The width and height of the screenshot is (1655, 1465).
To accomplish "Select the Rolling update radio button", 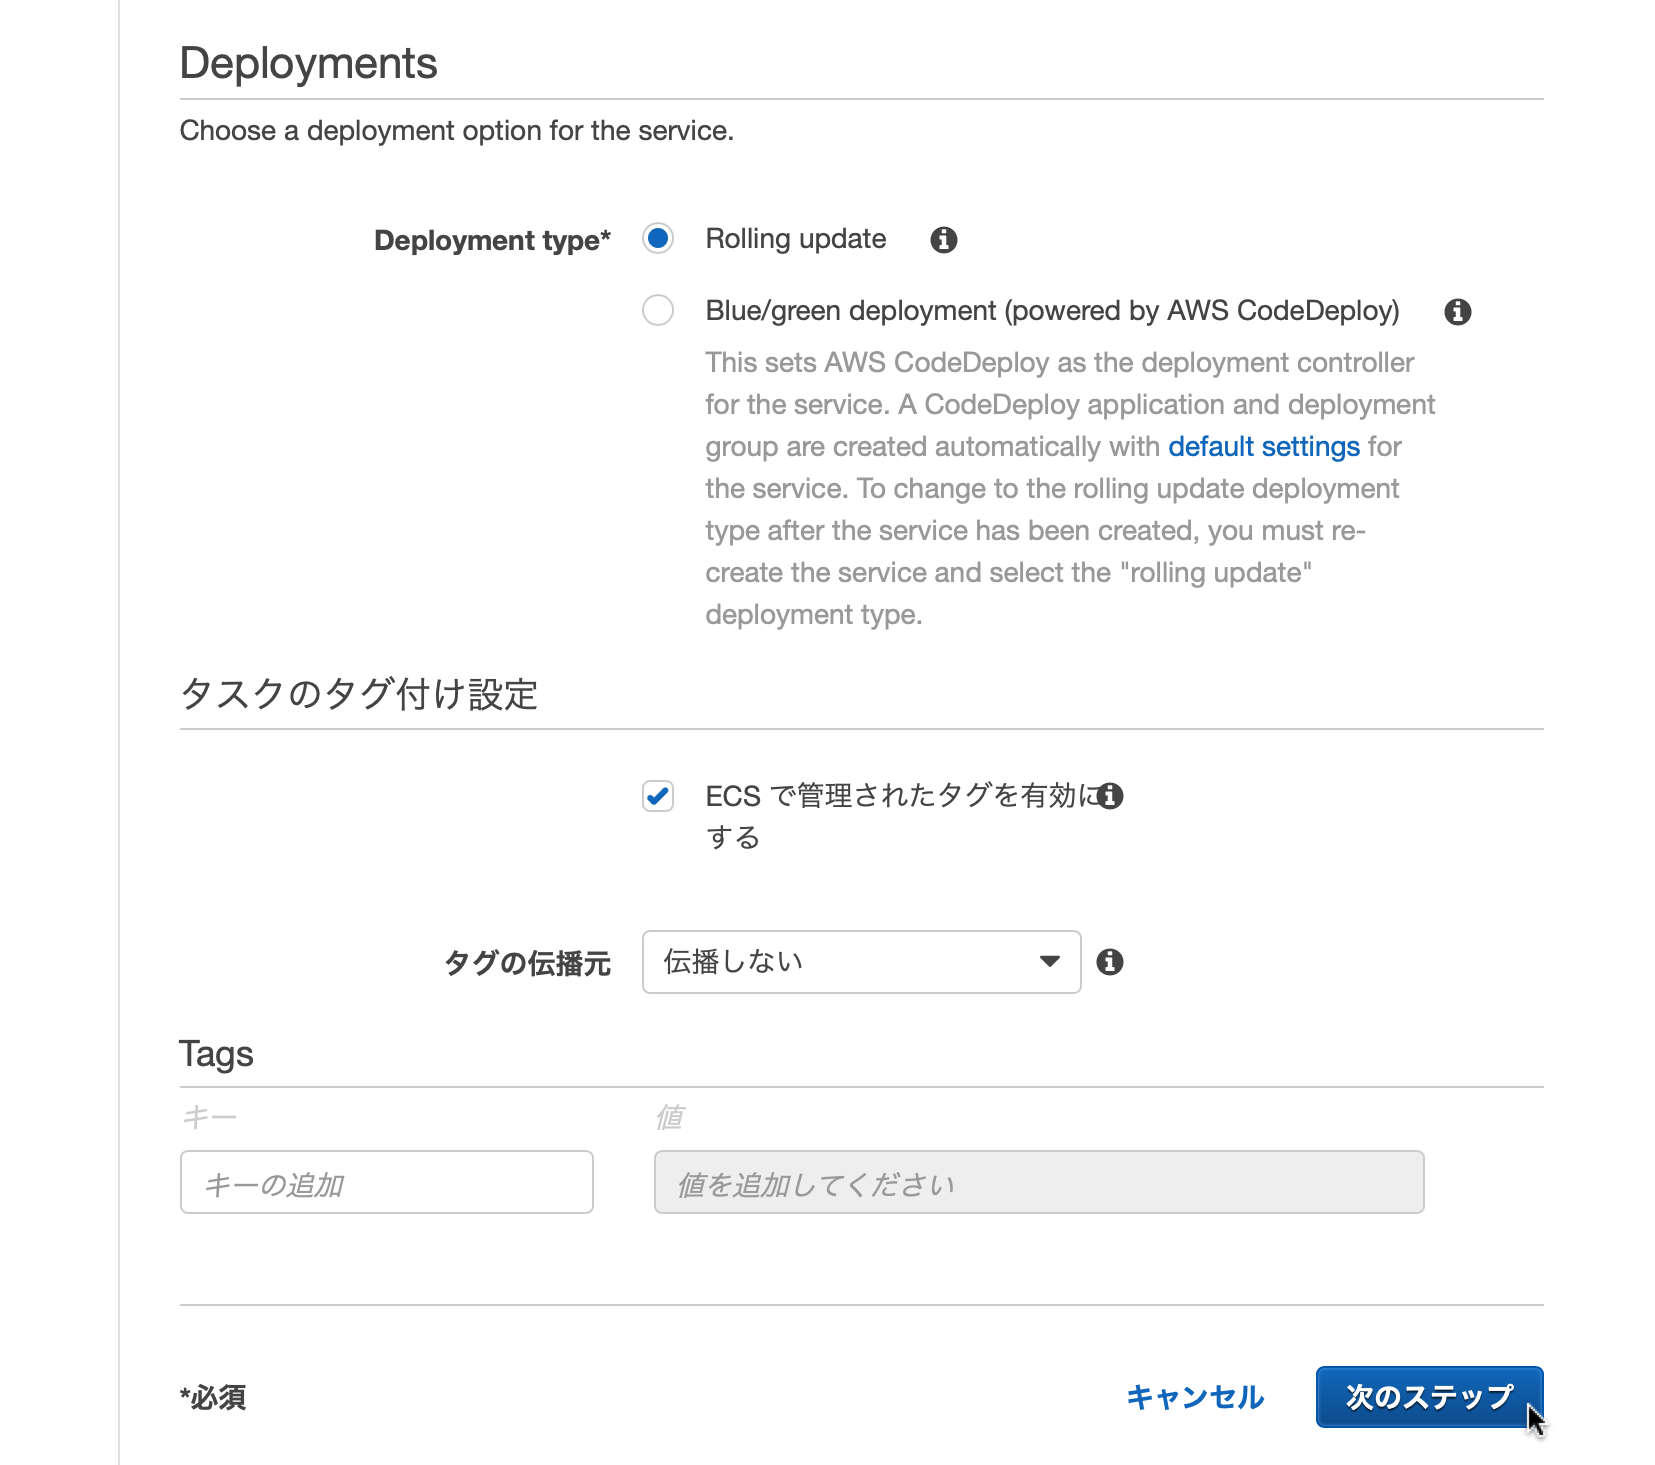I will click(x=657, y=238).
